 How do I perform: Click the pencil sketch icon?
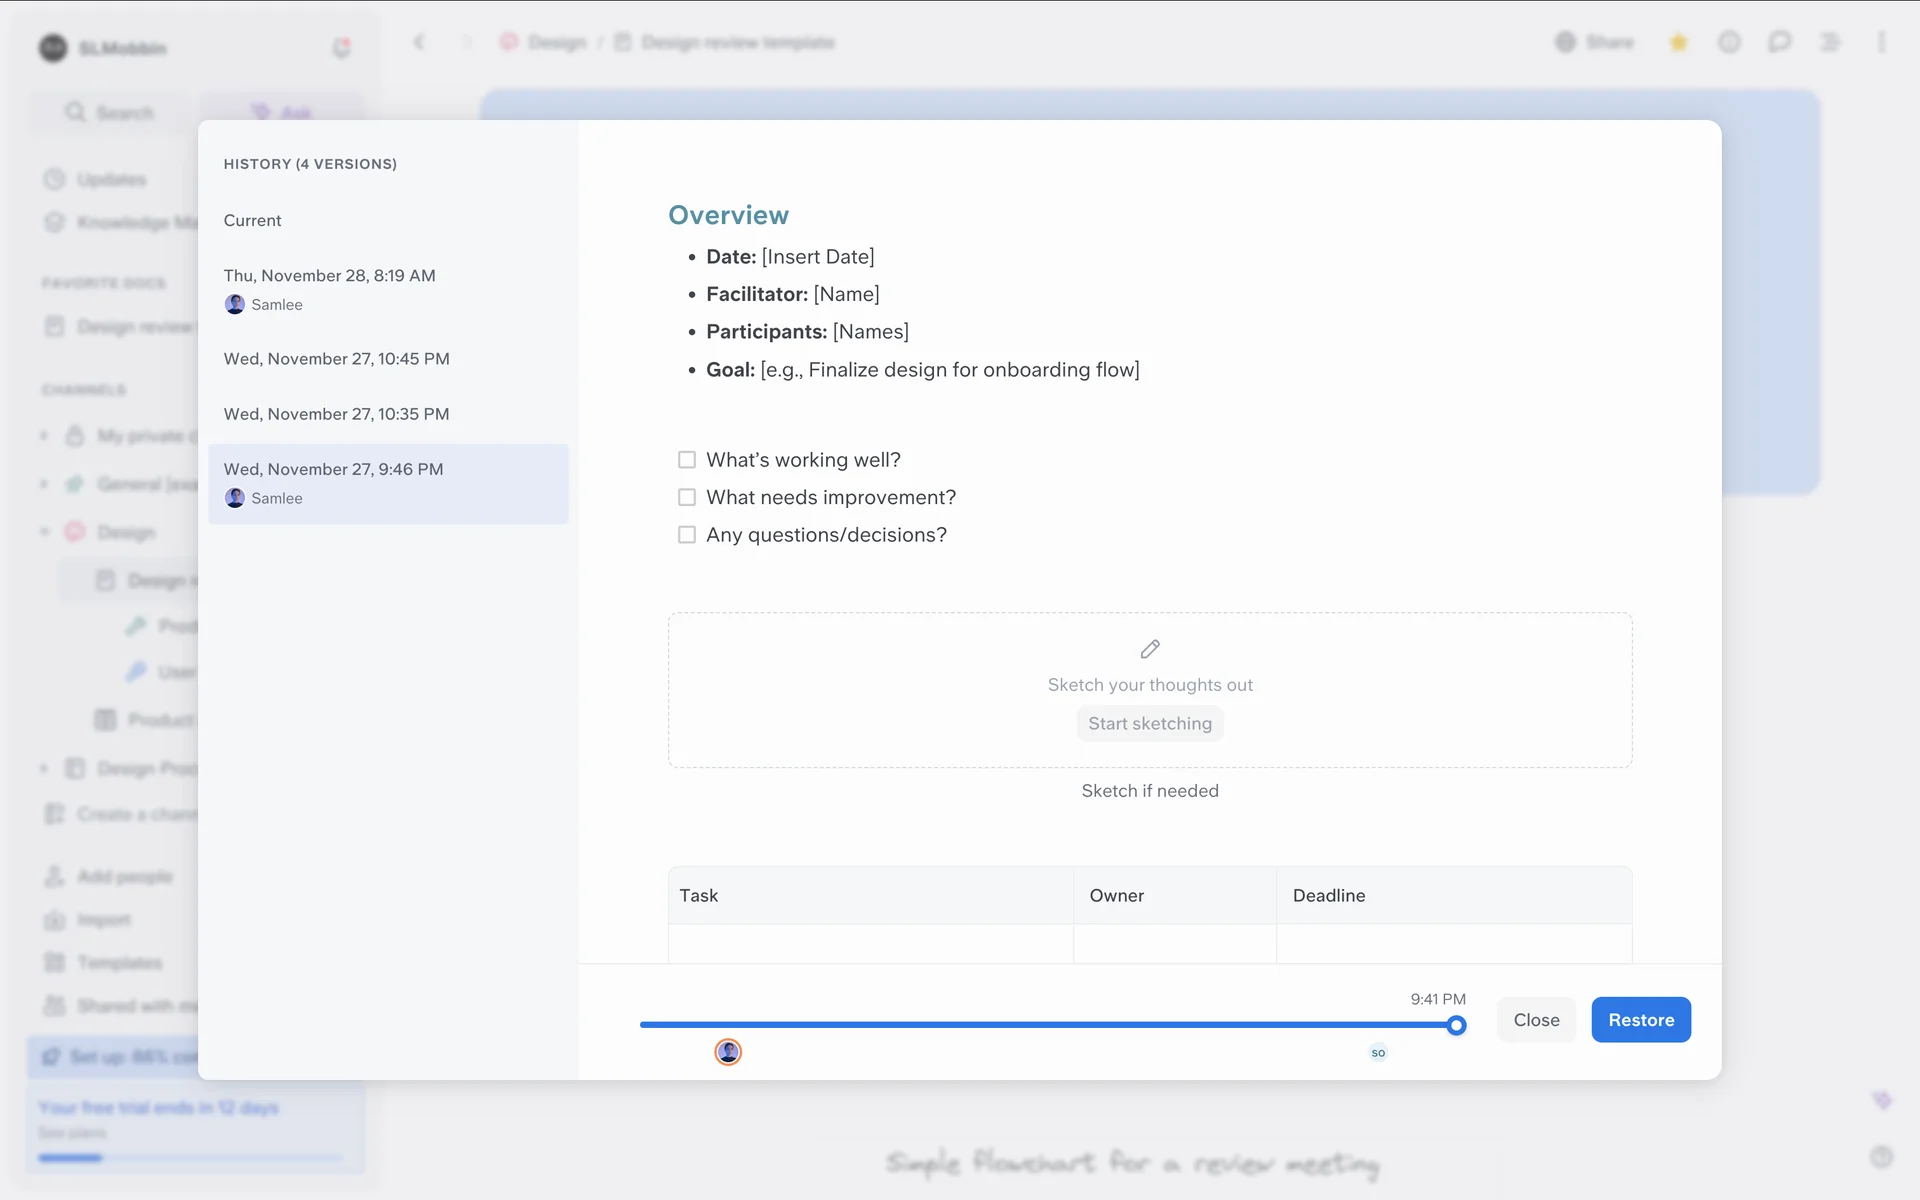[x=1150, y=649]
